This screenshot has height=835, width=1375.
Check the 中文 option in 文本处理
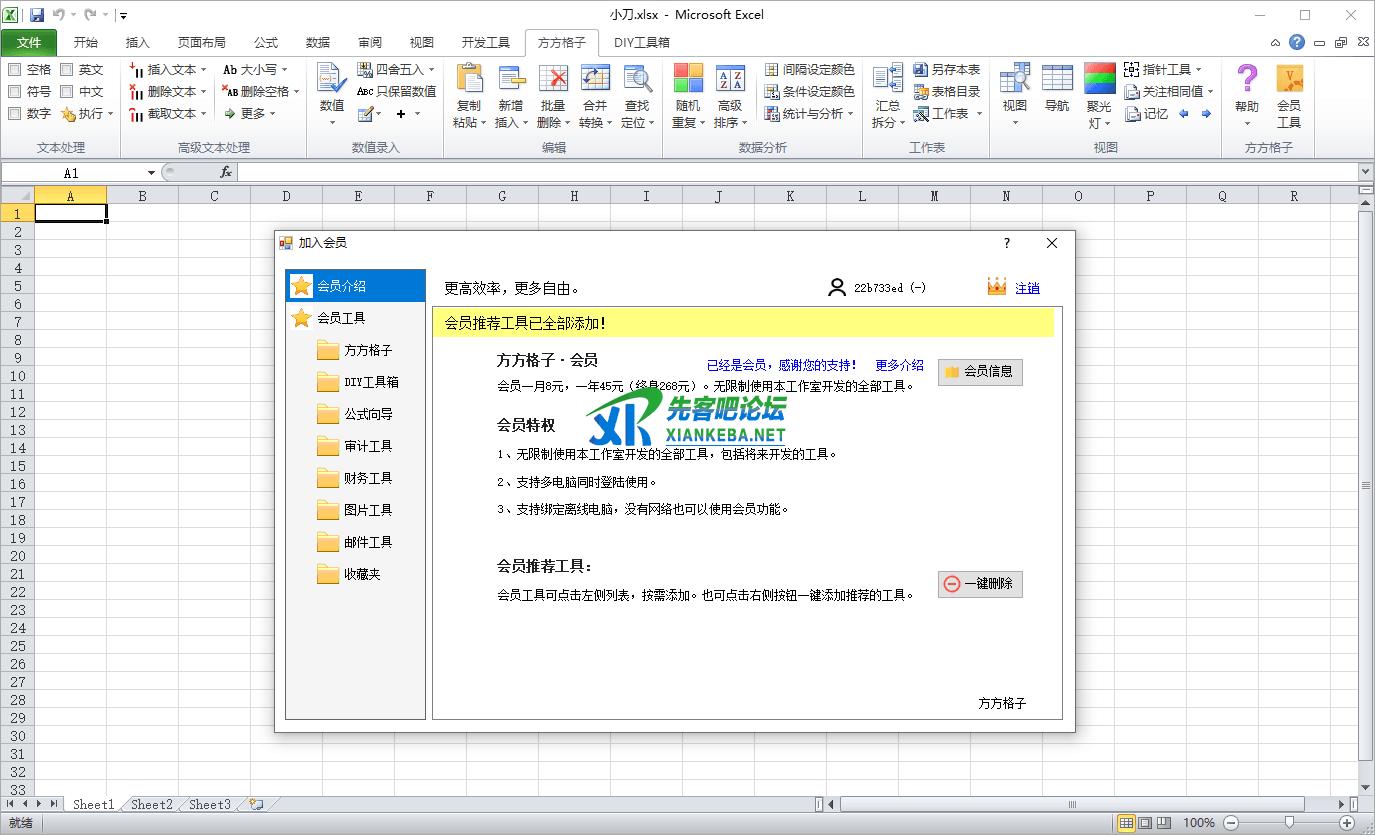84,91
